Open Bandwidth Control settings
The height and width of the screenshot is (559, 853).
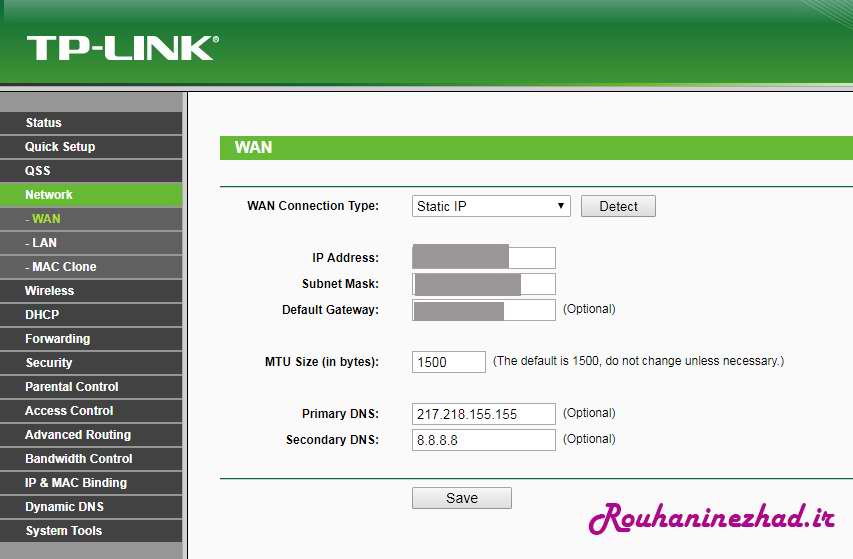tap(91, 458)
